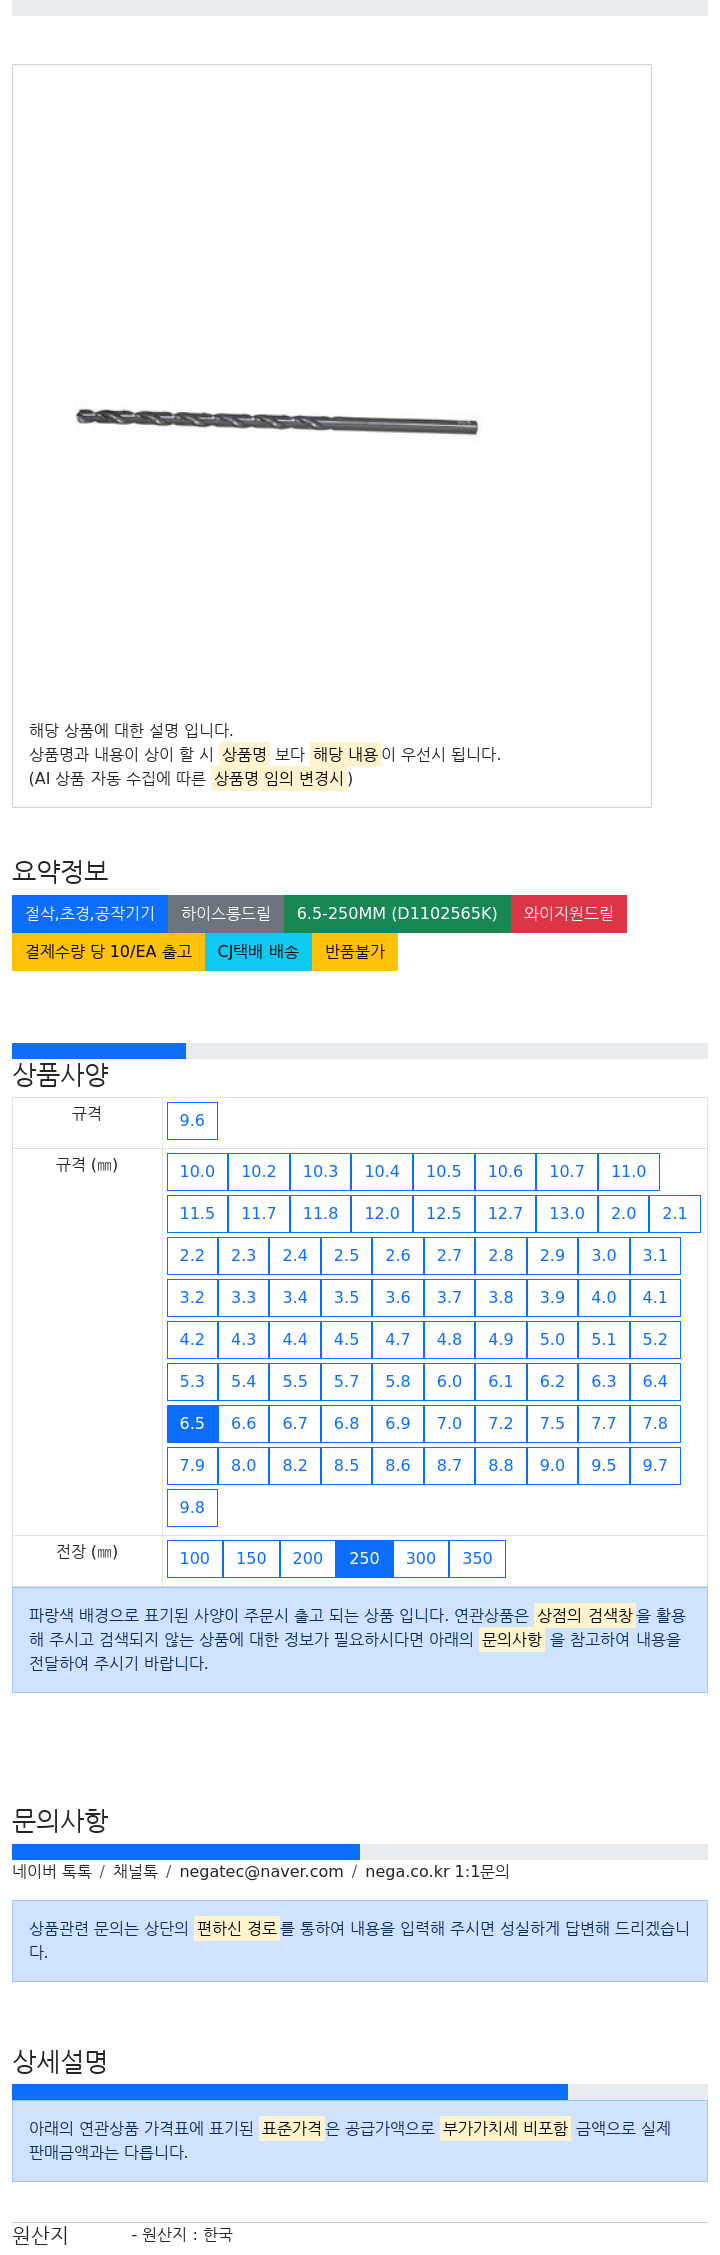Image resolution: width=720 pixels, height=2255 pixels.
Task: Select the 13.0 mm size option
Action: [567, 1213]
